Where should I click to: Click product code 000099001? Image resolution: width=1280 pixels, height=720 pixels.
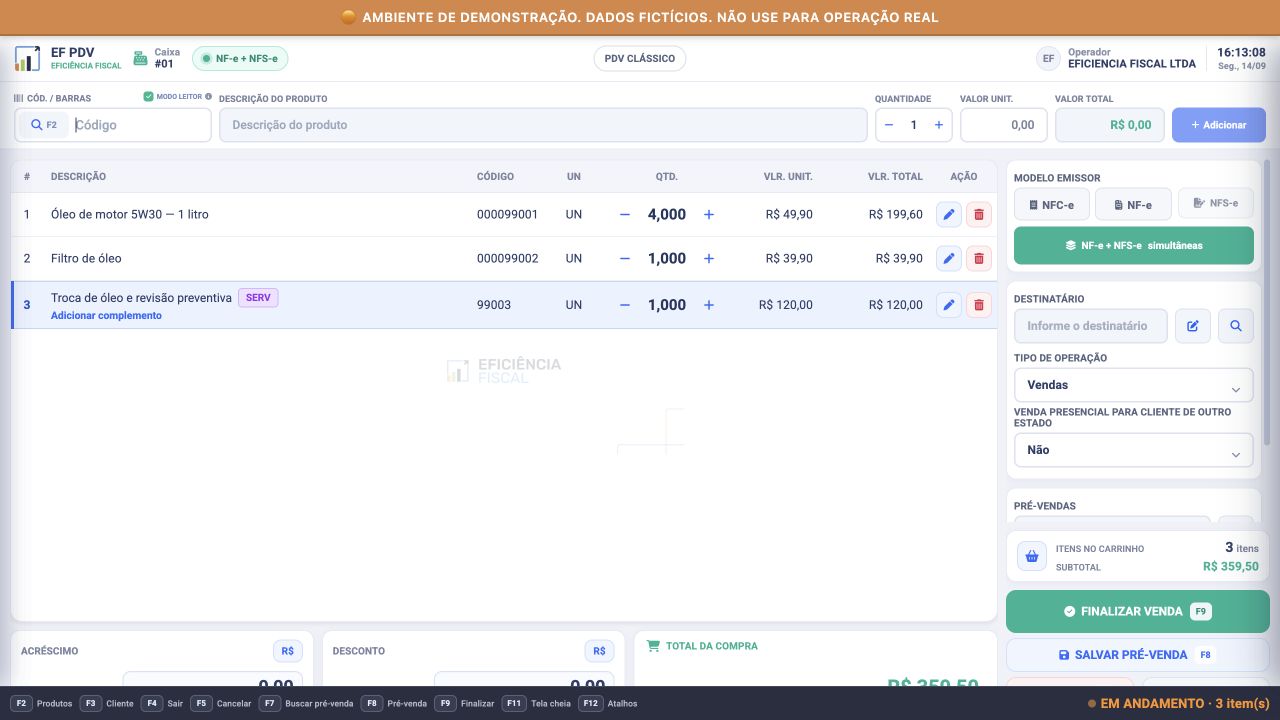tap(507, 214)
